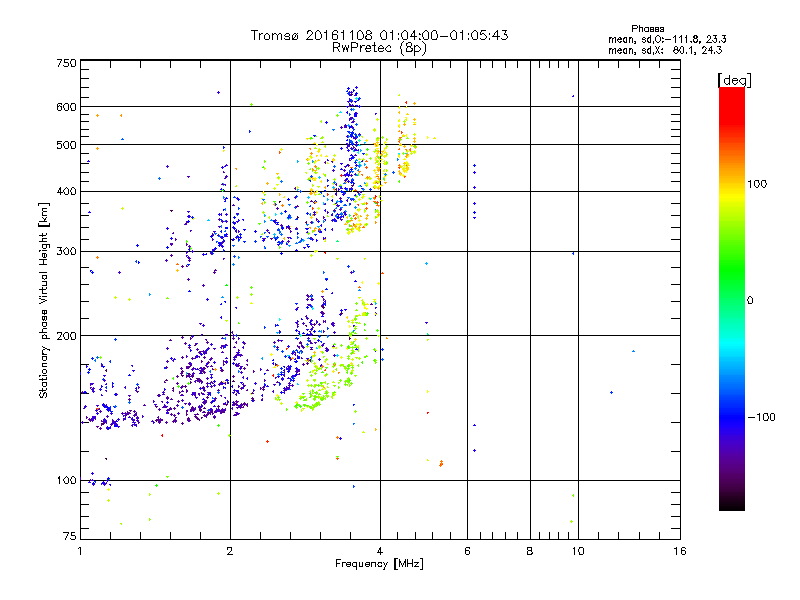Screen dimensions: 800x600
Task: Click the black bottom end of phase colorbar
Action: [732, 503]
